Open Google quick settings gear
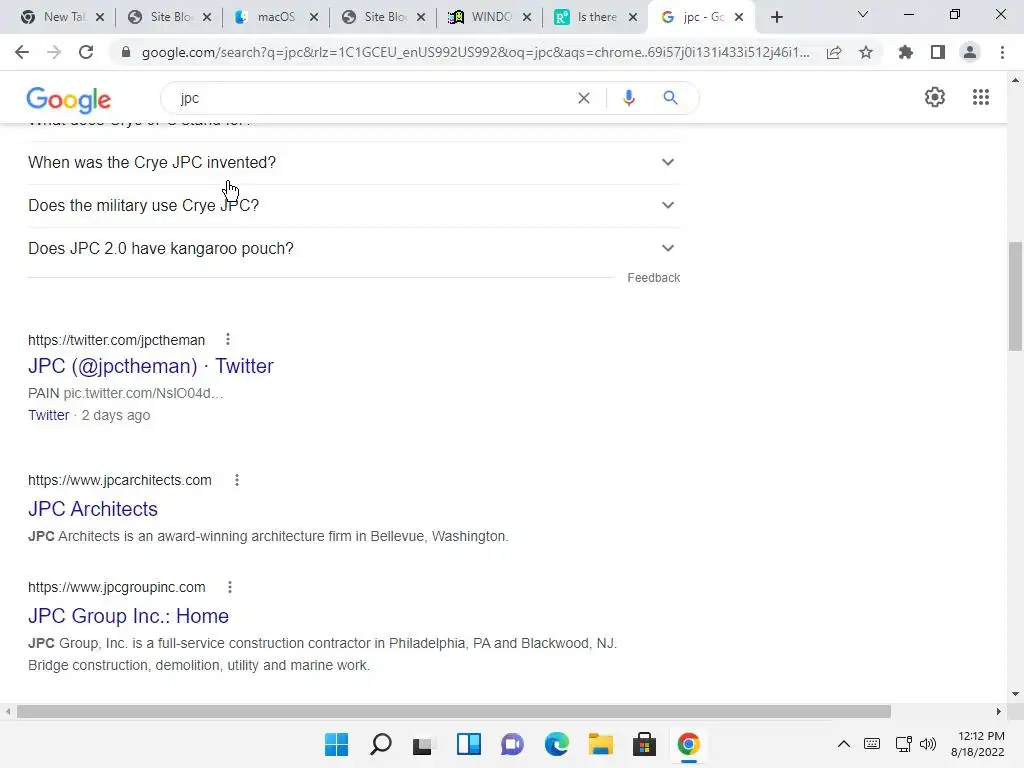Viewport: 1024px width, 768px height. (x=935, y=97)
